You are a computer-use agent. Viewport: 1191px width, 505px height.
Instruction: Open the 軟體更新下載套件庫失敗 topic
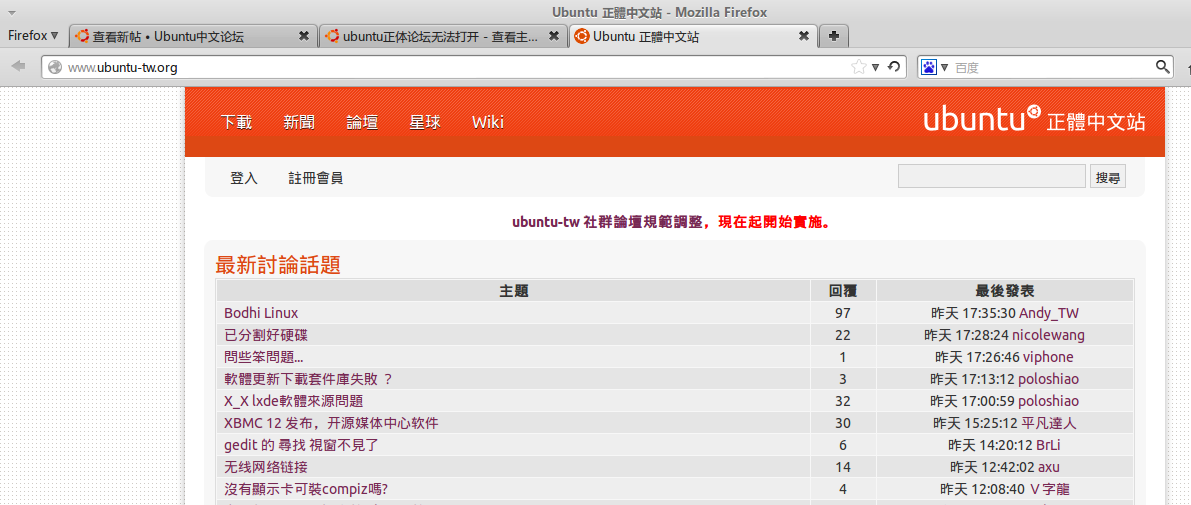308,379
